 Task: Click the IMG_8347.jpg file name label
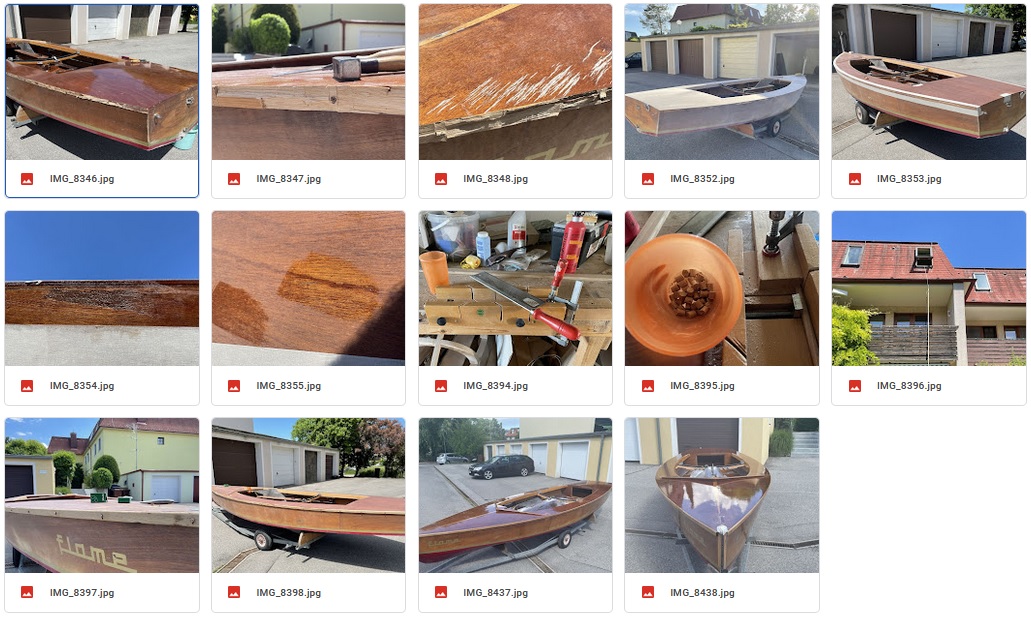289,179
